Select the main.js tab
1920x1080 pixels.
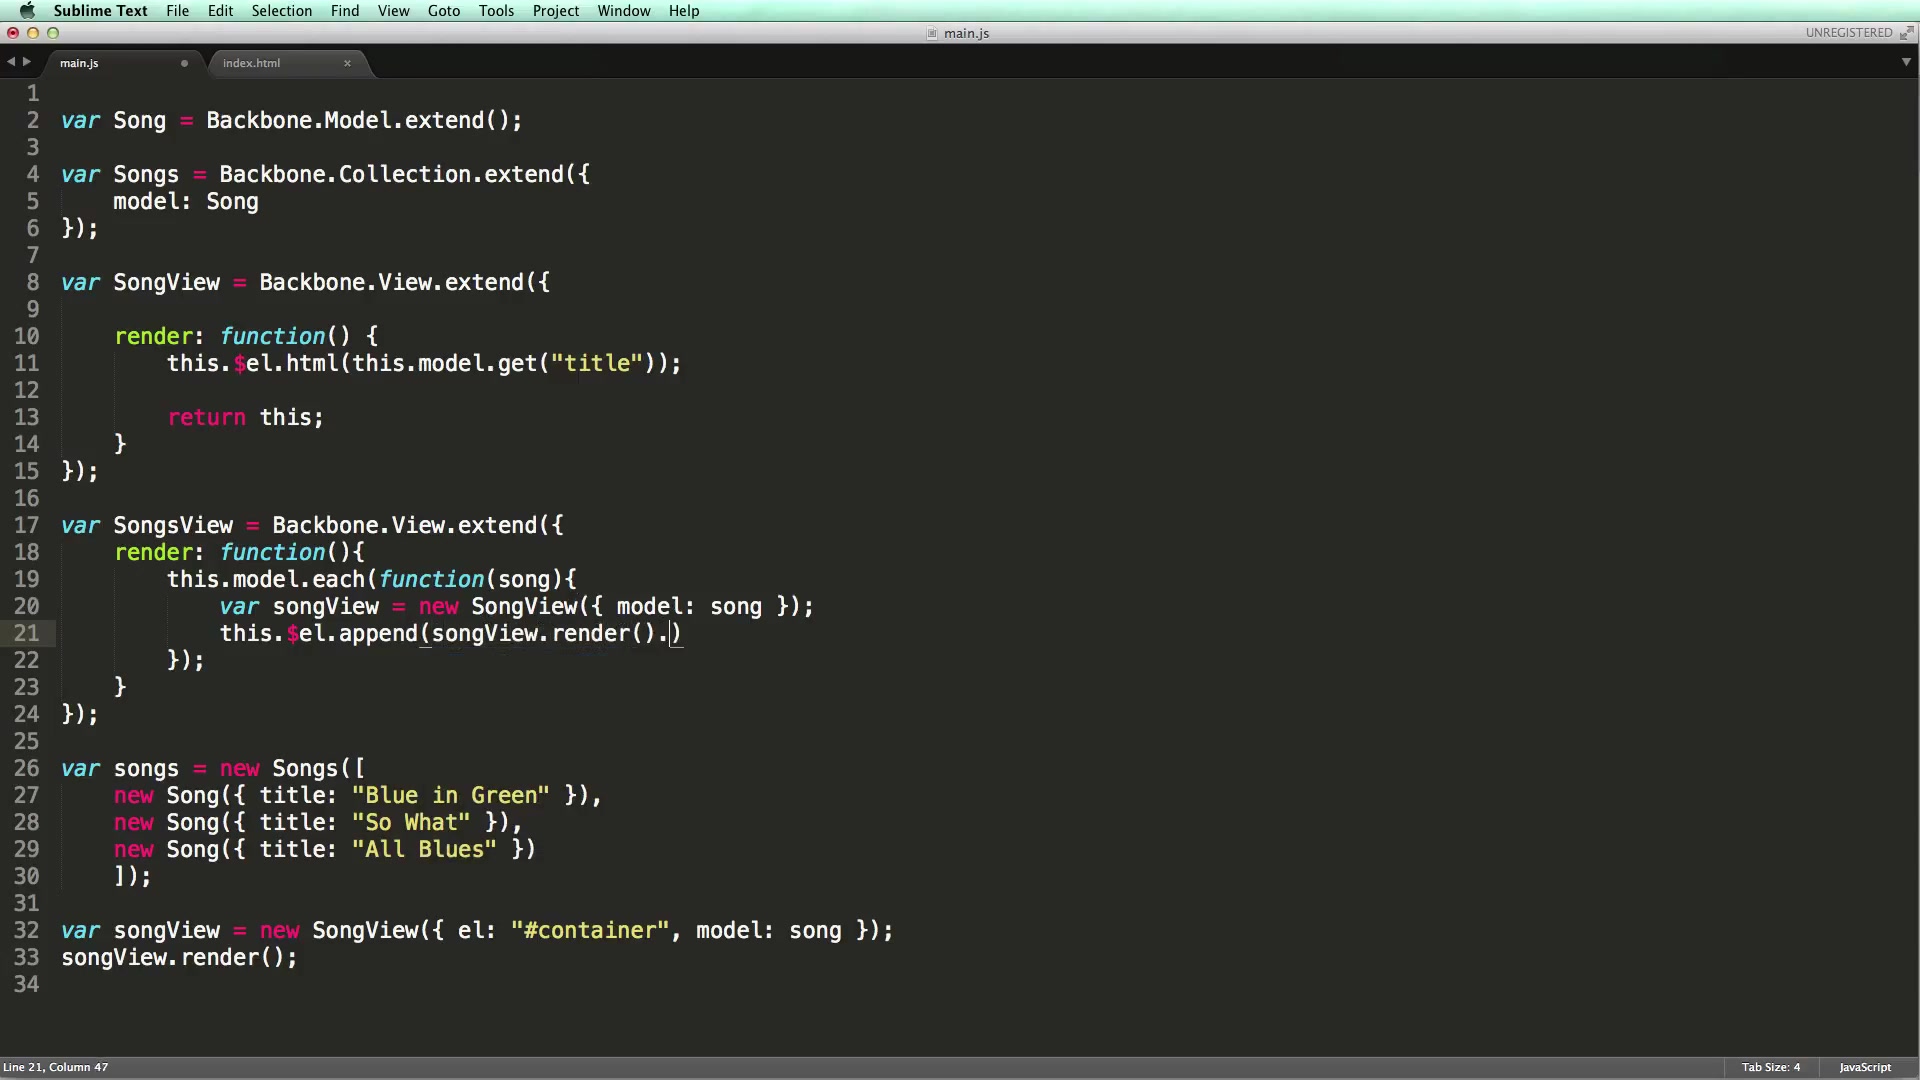pos(80,63)
